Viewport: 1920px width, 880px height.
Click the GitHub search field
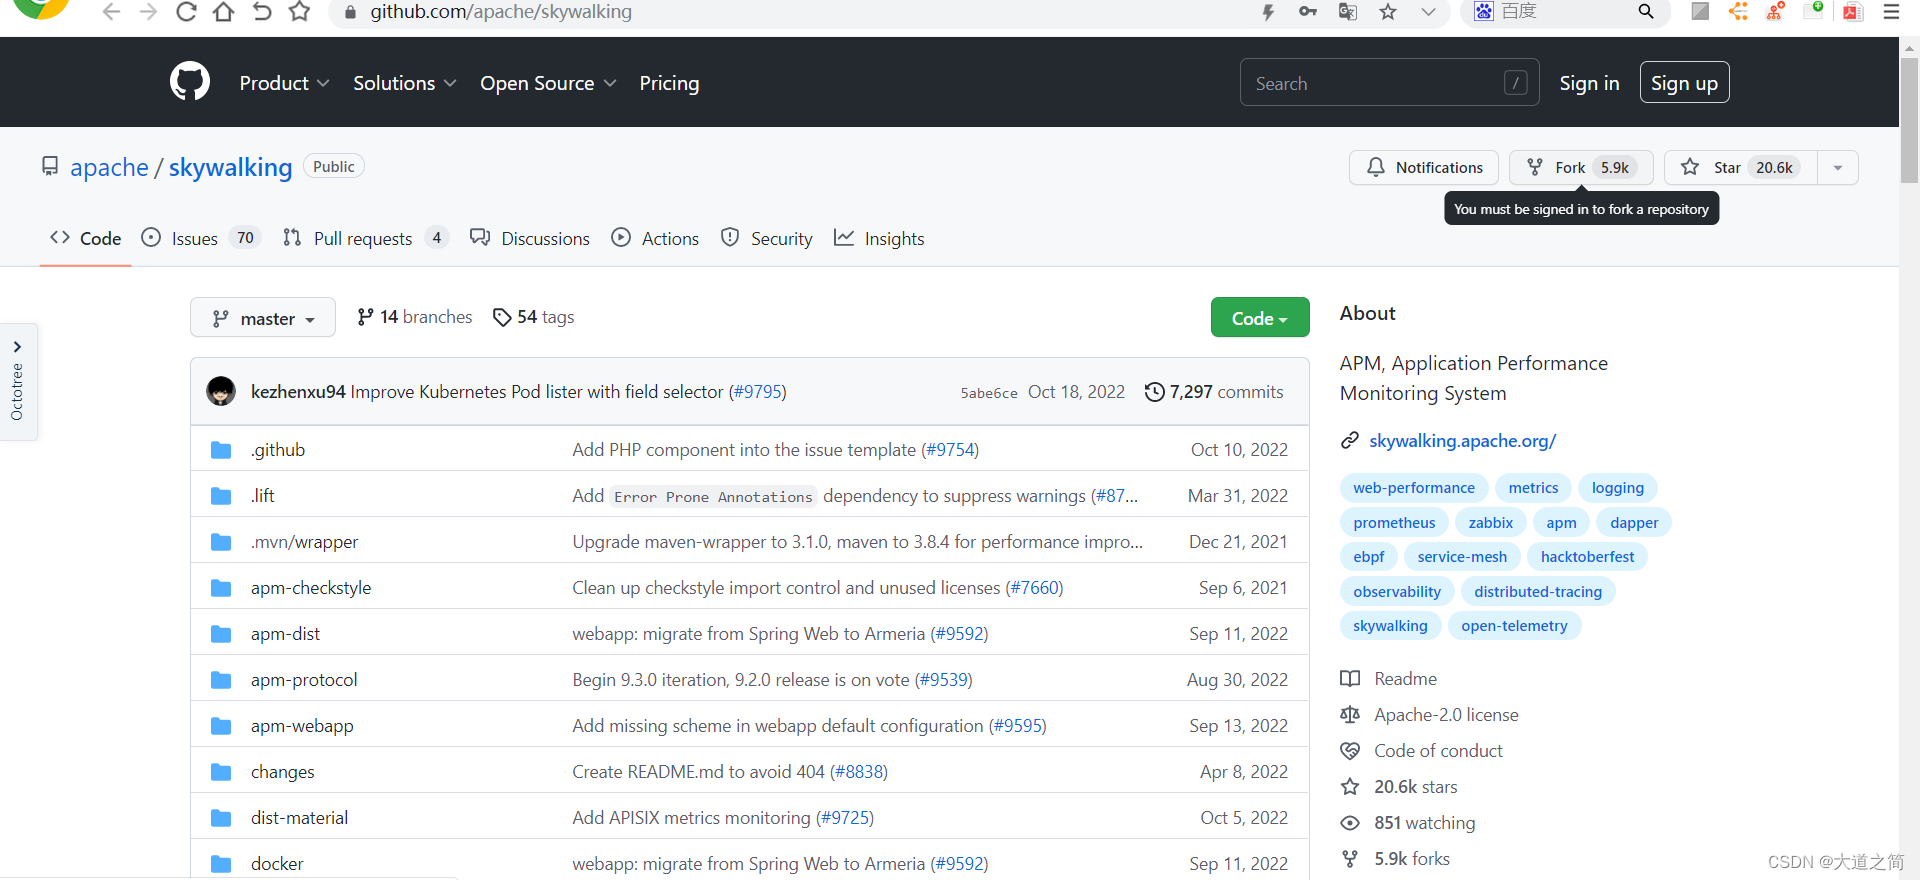pos(1389,83)
